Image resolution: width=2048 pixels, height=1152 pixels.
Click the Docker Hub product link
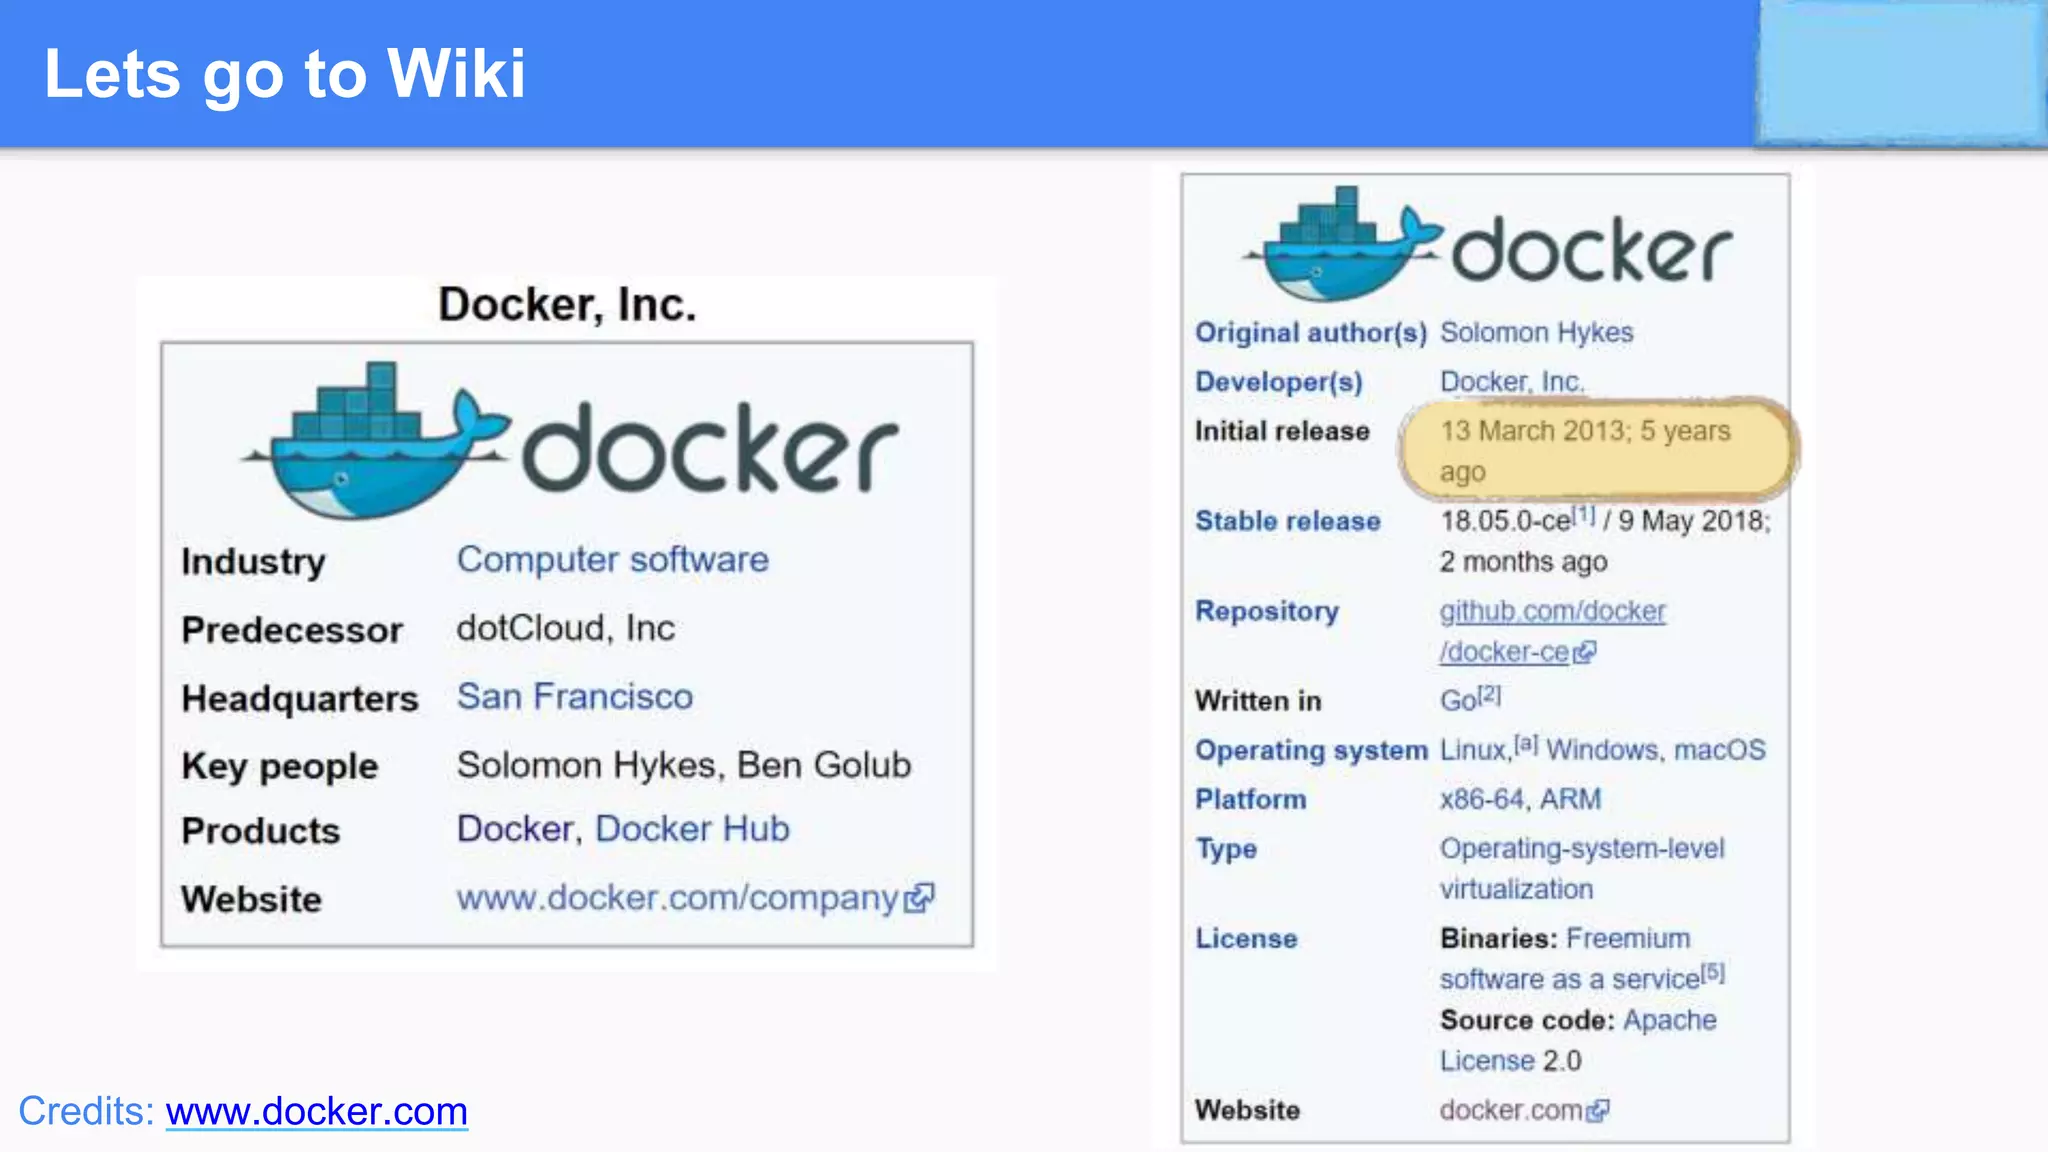coord(693,829)
